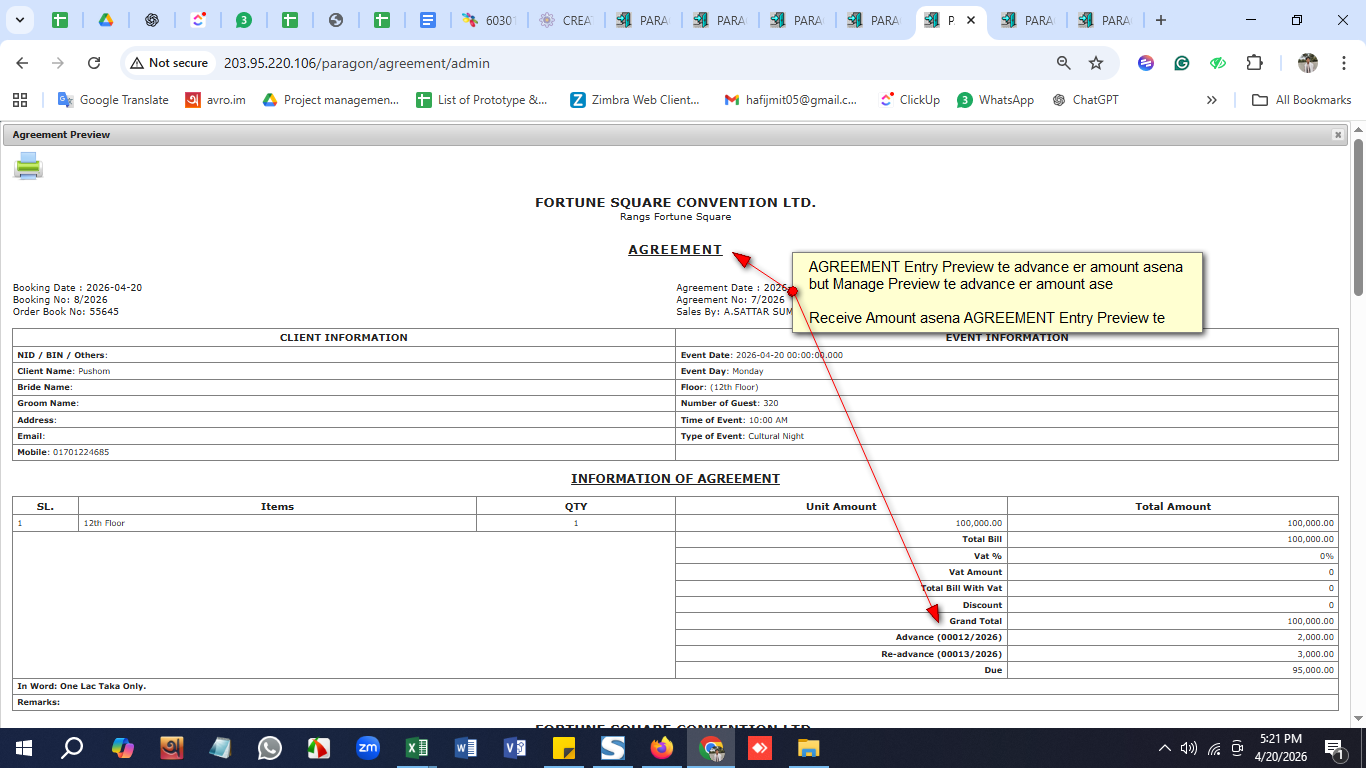1366x768 pixels.
Task: Open the All Bookmarks folder
Action: pyautogui.click(x=1302, y=100)
